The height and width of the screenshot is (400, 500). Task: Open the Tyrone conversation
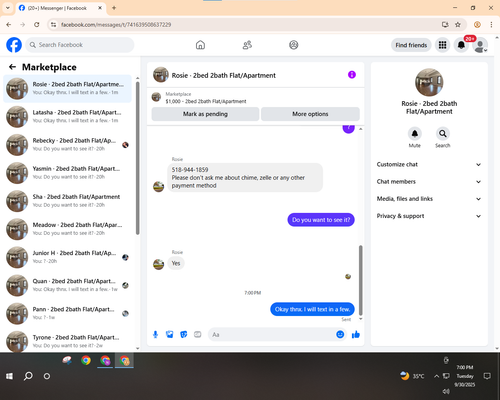(x=67, y=341)
